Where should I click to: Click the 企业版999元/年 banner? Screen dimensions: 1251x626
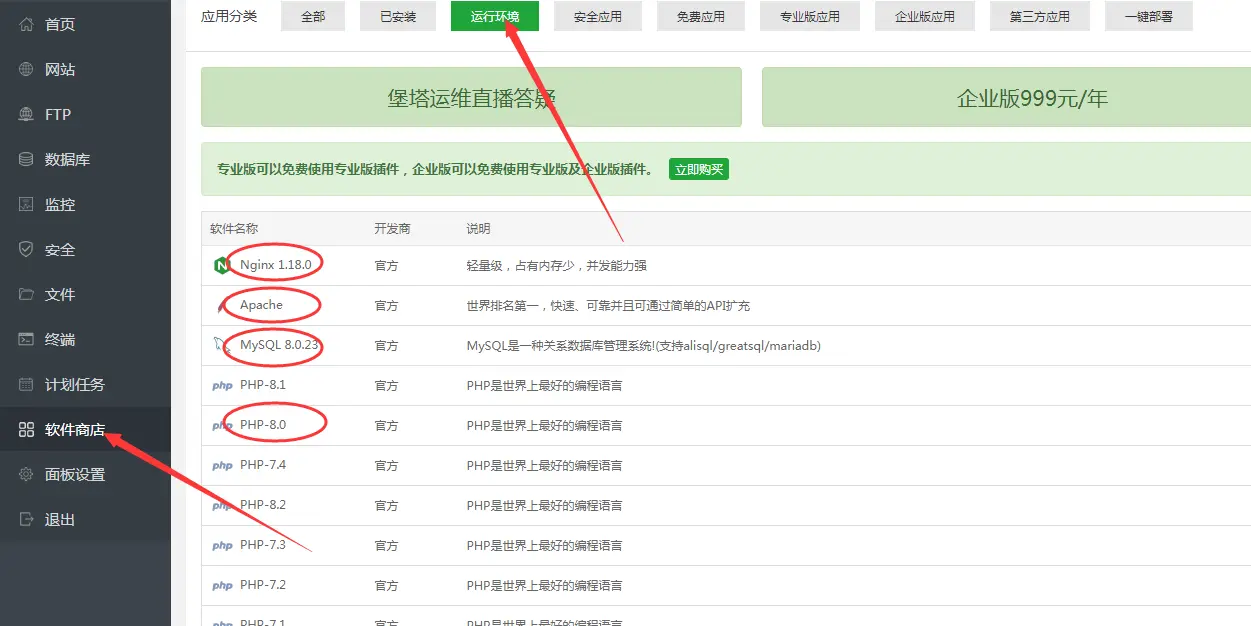tap(1006, 97)
